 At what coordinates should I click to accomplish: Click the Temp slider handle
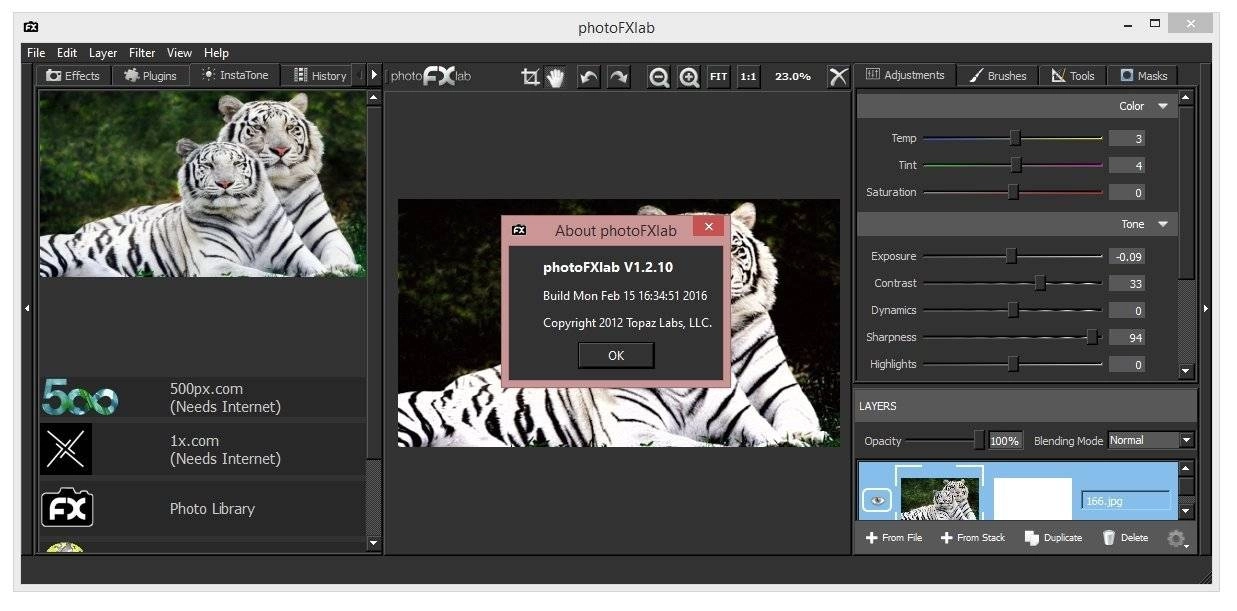tap(1015, 138)
